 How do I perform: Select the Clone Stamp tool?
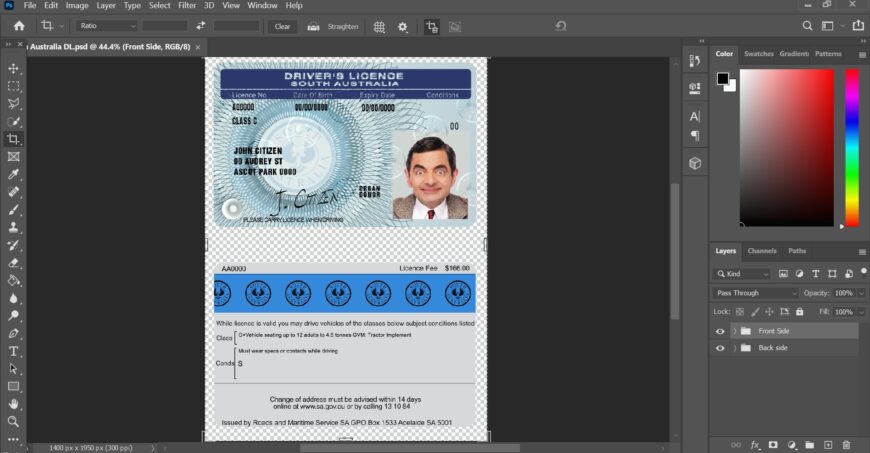tap(13, 227)
